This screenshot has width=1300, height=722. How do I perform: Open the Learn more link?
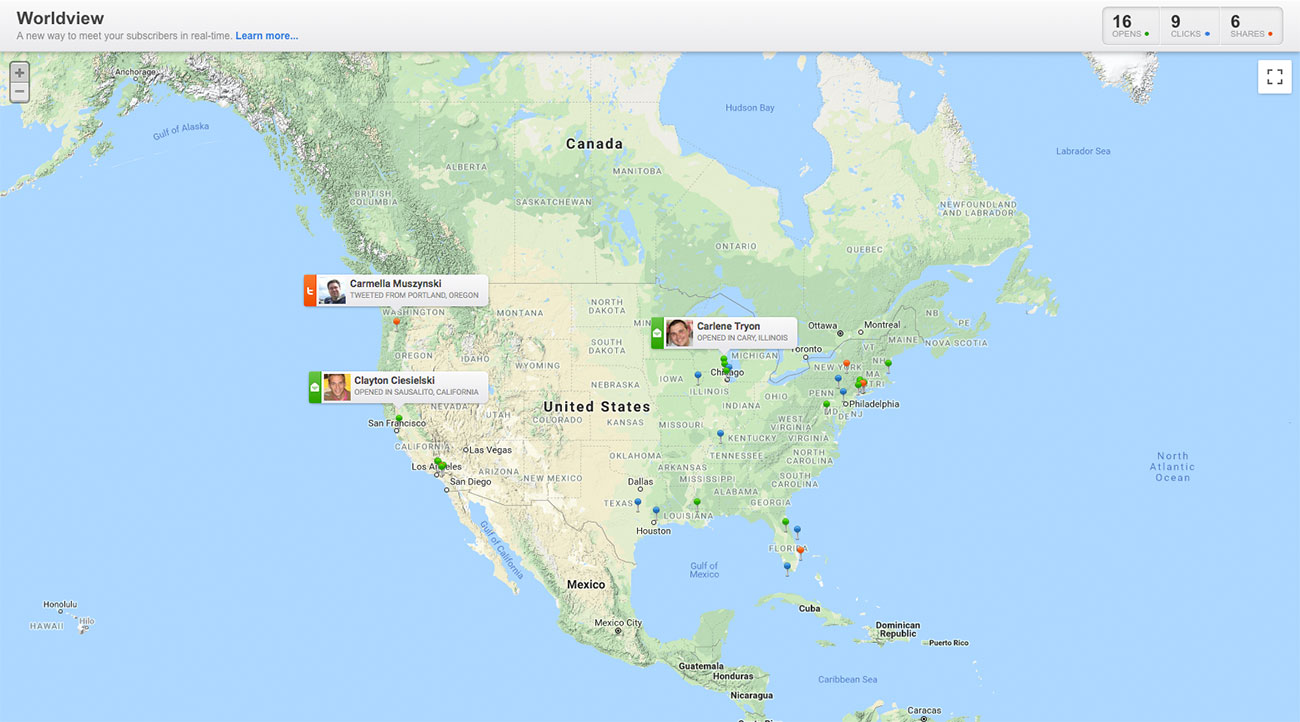click(x=267, y=35)
